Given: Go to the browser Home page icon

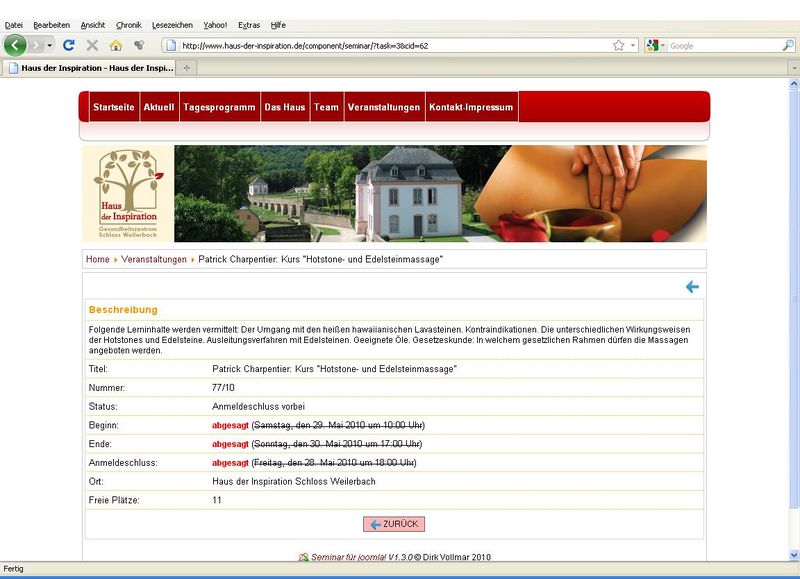Looking at the screenshot, I should tap(116, 45).
